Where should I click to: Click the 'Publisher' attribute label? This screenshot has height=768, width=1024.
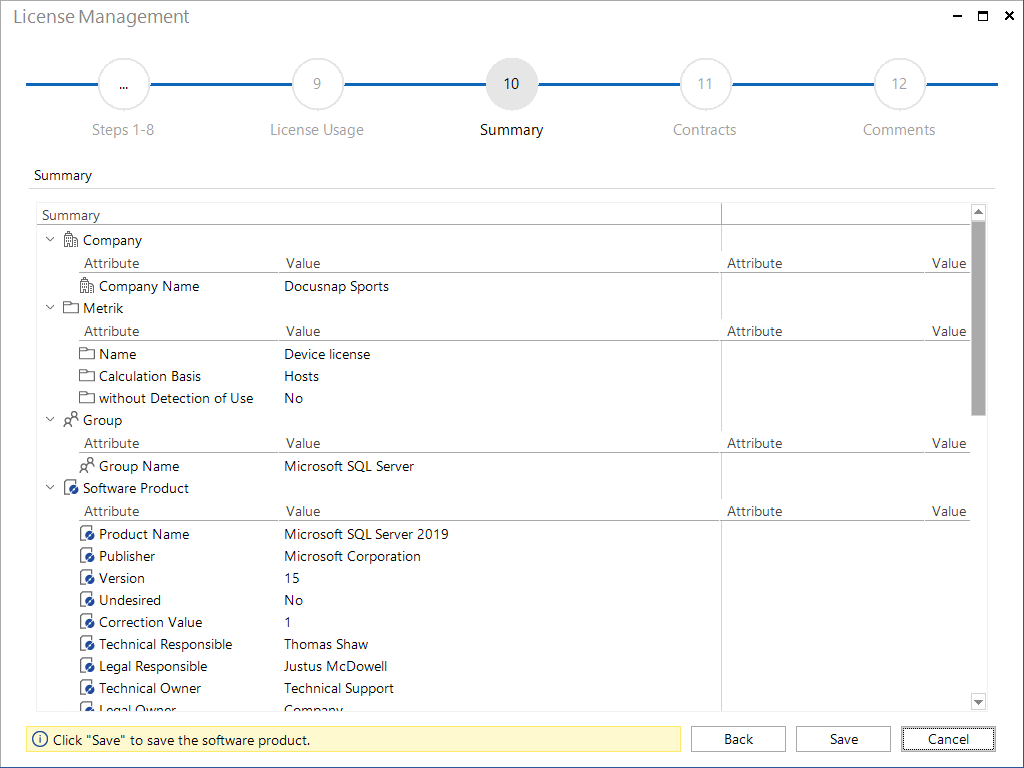(x=127, y=556)
